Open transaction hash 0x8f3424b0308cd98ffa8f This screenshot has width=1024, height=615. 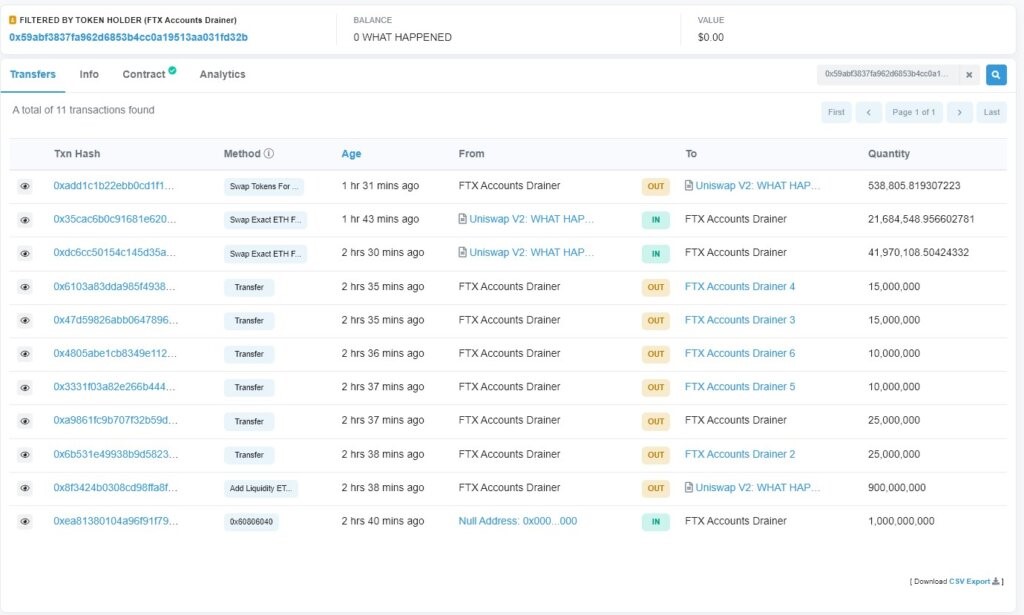coord(116,487)
